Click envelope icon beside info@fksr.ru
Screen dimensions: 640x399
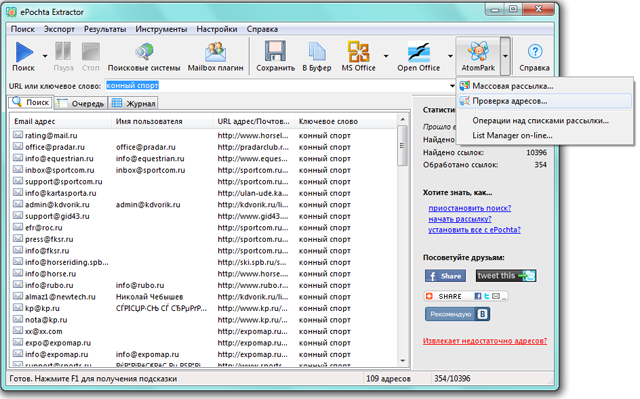(18, 250)
